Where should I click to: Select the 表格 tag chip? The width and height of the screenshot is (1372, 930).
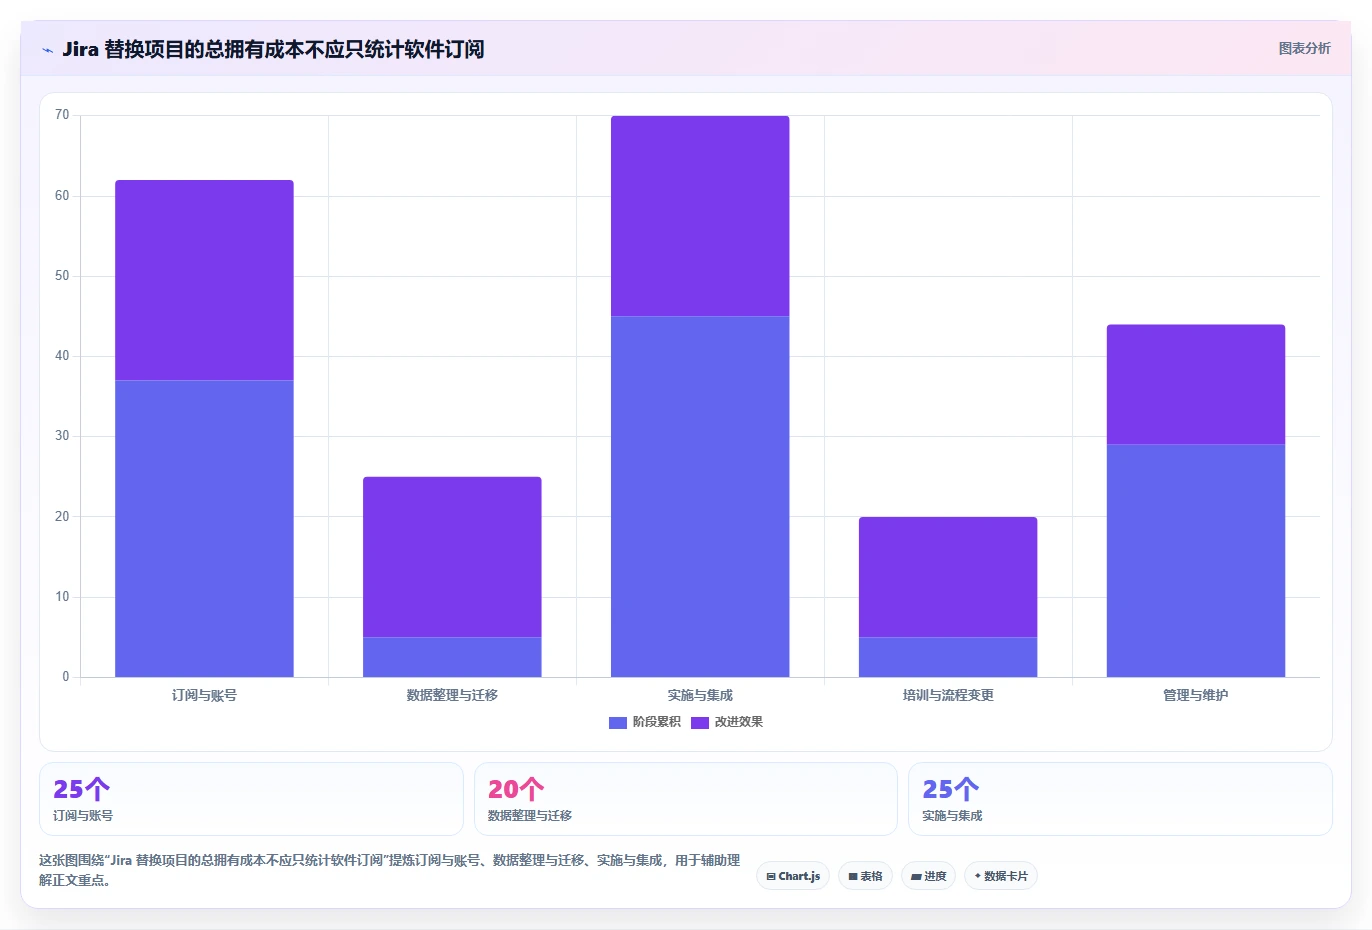pos(866,876)
